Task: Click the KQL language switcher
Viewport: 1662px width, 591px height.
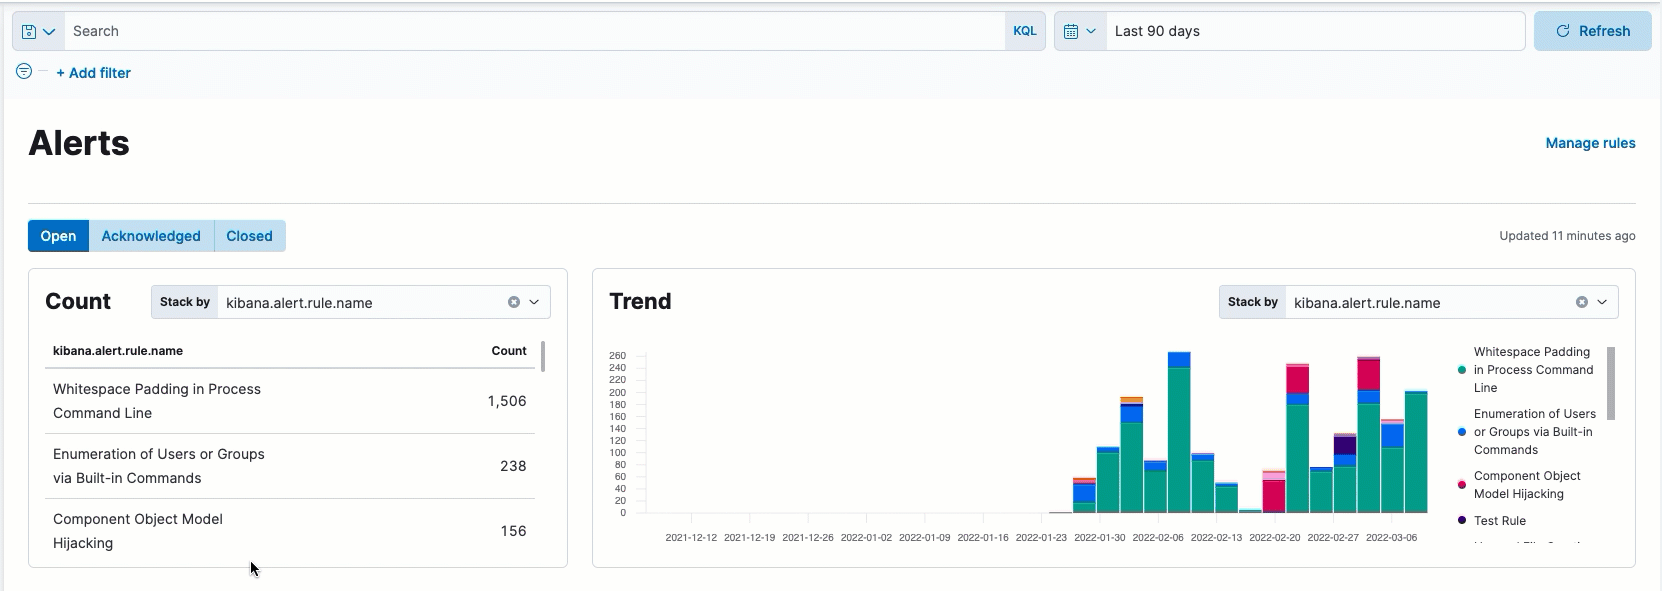Action: tap(1024, 31)
